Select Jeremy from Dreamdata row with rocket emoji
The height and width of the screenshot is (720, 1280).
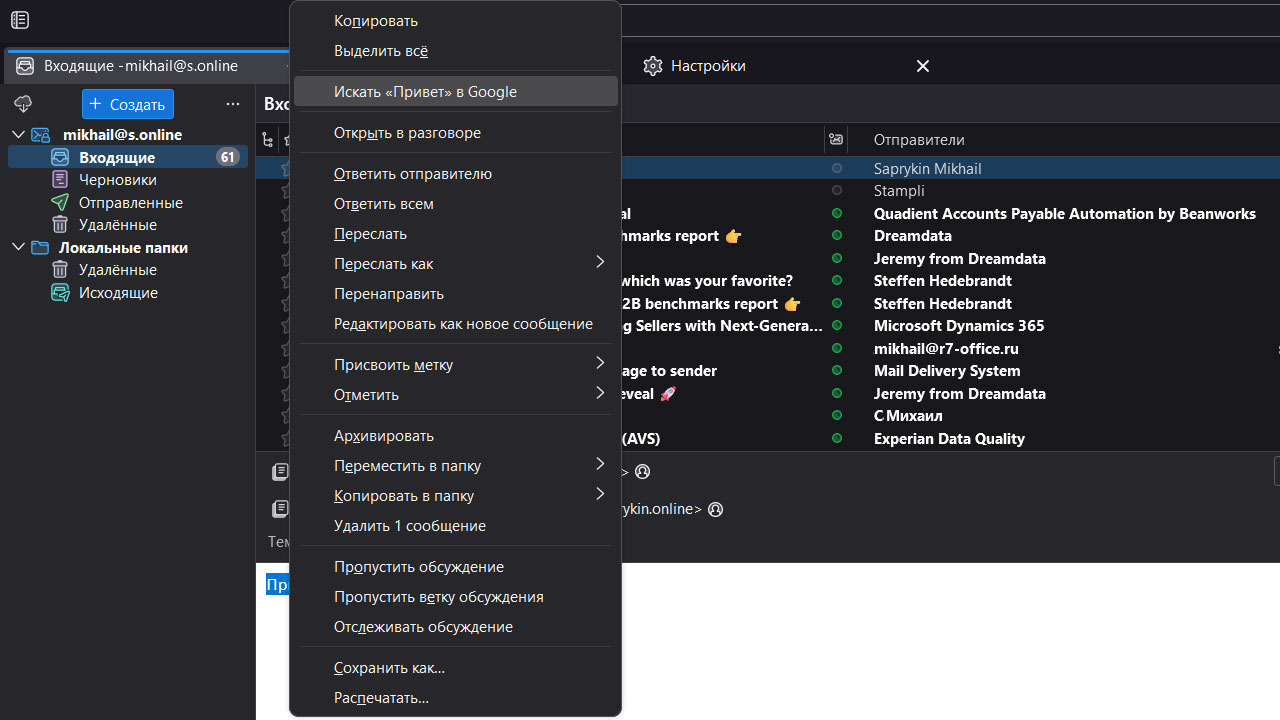(x=768, y=394)
